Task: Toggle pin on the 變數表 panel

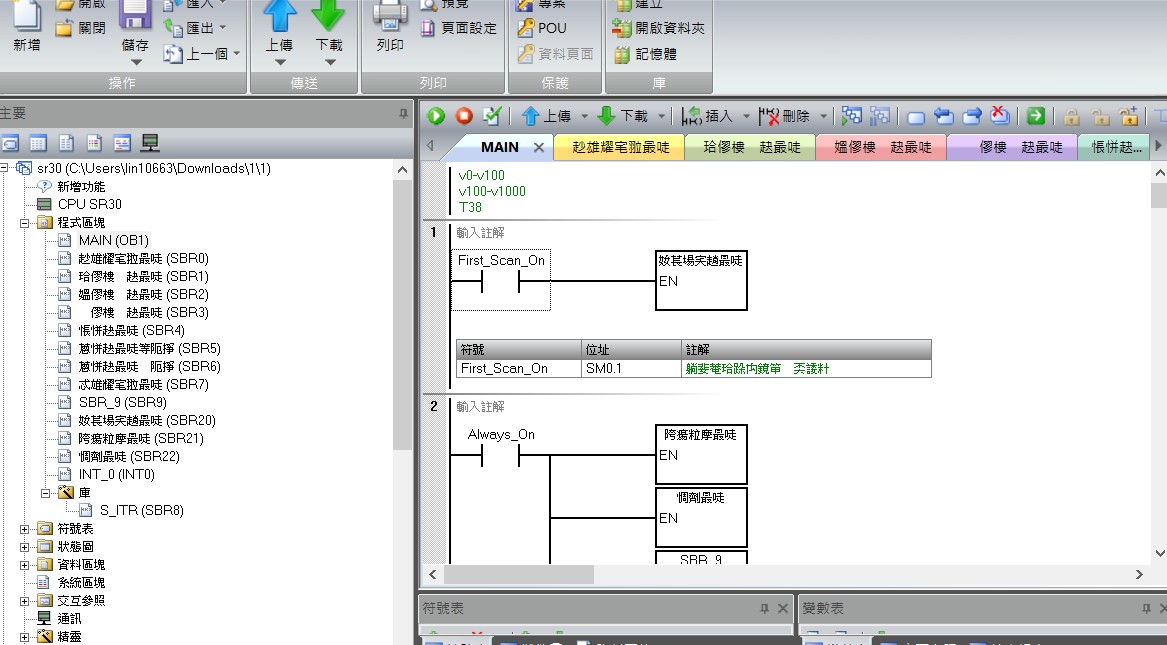Action: point(1146,608)
